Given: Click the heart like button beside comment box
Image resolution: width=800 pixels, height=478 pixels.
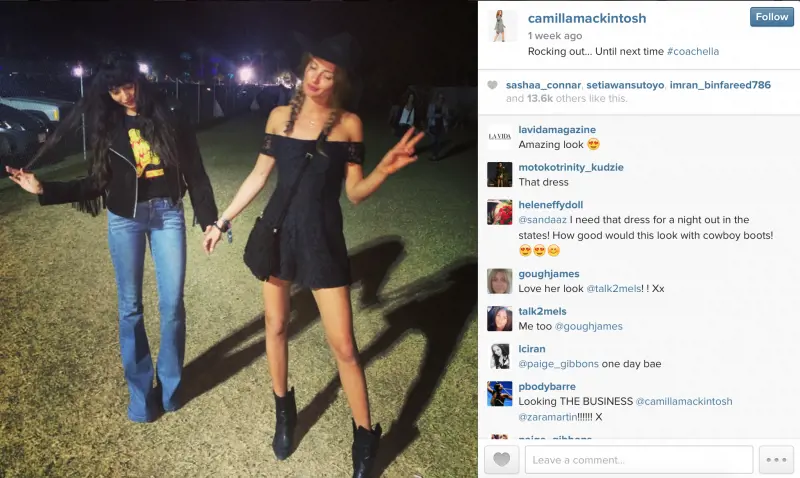Looking at the screenshot, I should (502, 460).
